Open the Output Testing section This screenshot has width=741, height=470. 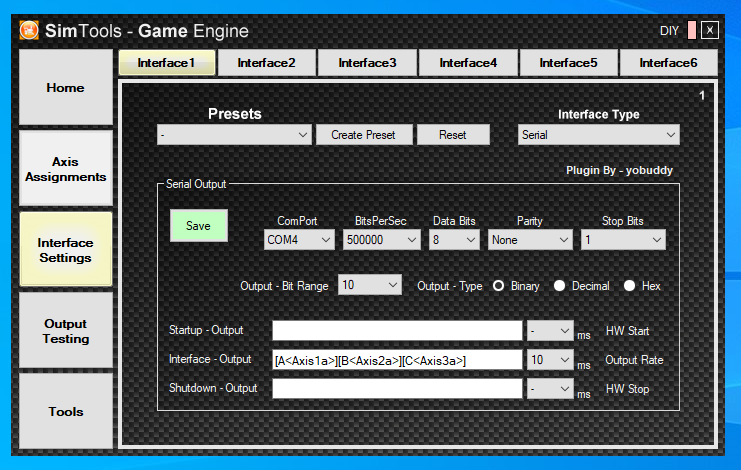66,331
